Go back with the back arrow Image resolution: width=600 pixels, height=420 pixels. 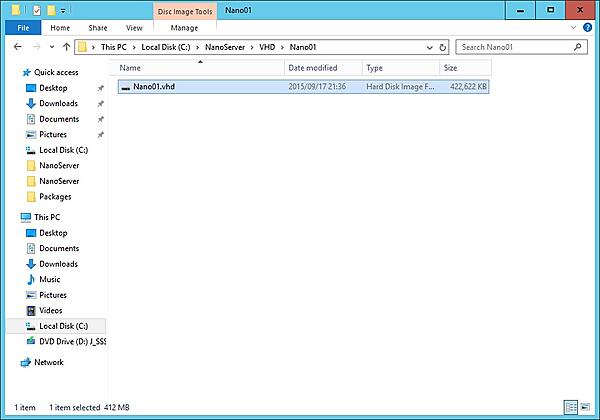pos(17,47)
